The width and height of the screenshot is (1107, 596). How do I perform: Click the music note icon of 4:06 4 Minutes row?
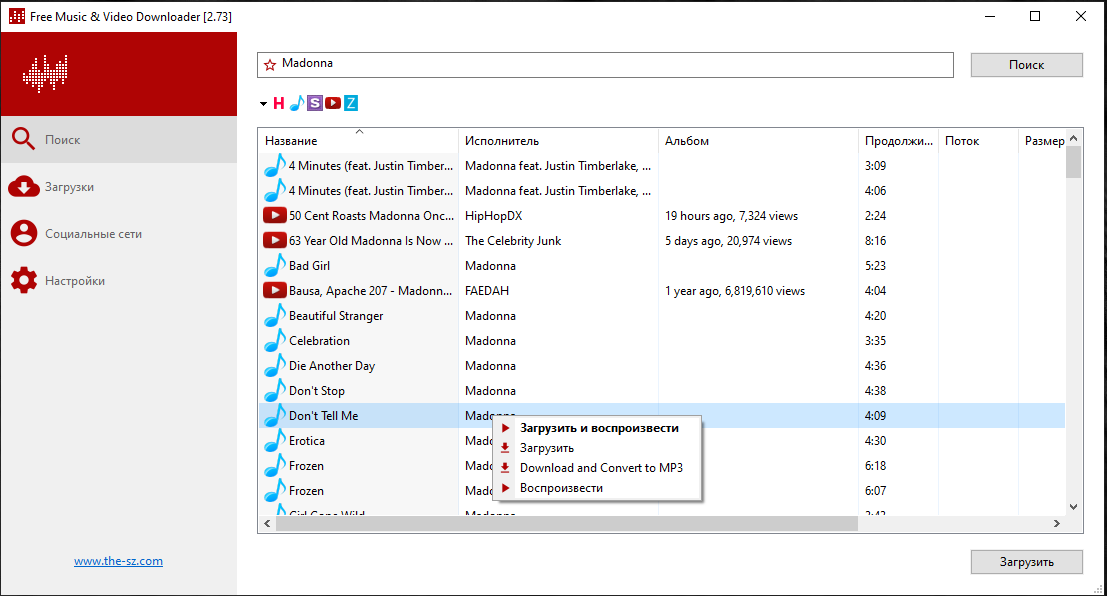[x=275, y=191]
